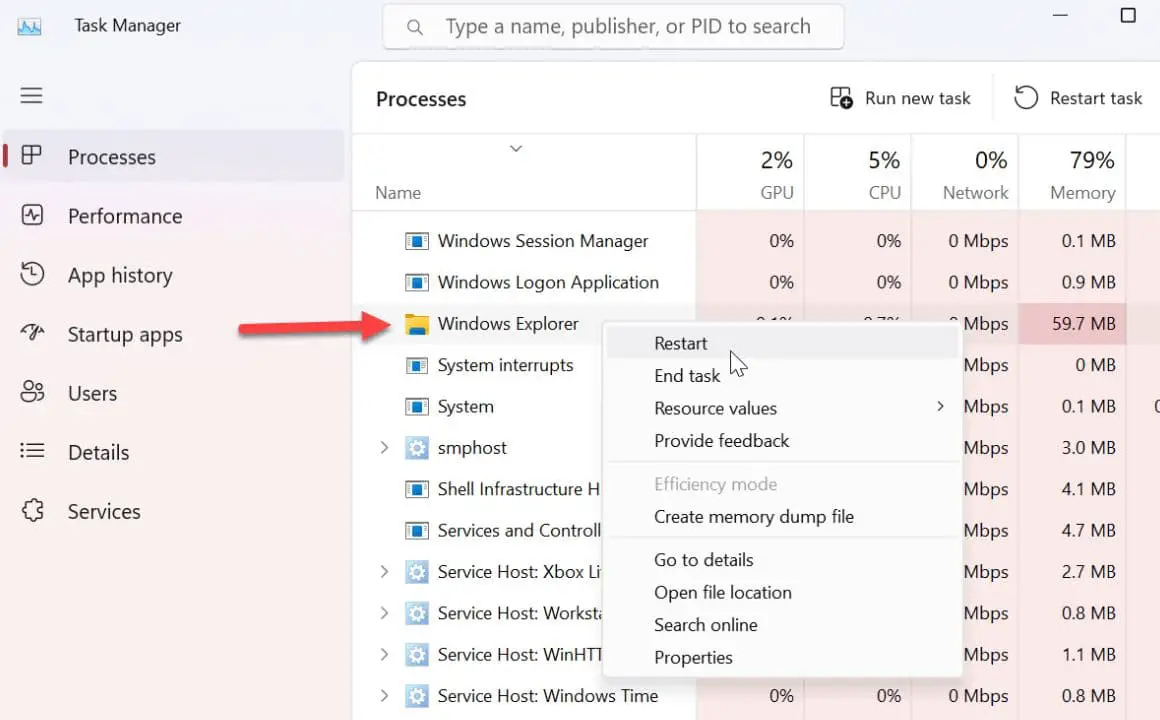The height and width of the screenshot is (720, 1160).
Task: Sort by the CPU column header
Action: coord(857,173)
